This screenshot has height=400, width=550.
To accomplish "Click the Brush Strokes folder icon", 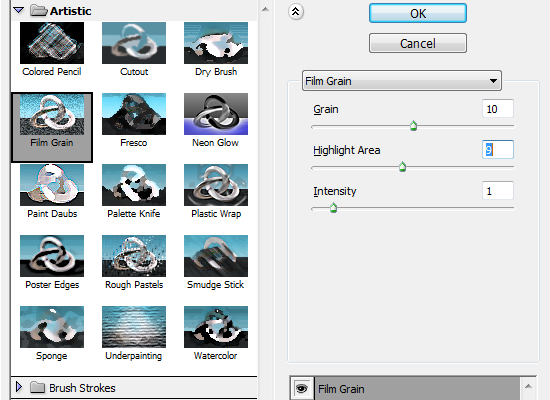I will click(38, 387).
